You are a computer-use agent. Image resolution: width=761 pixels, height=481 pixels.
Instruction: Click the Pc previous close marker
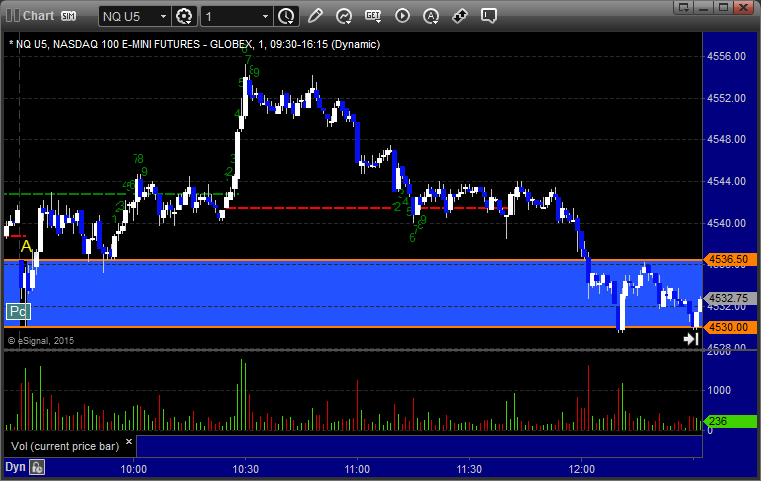point(18,311)
